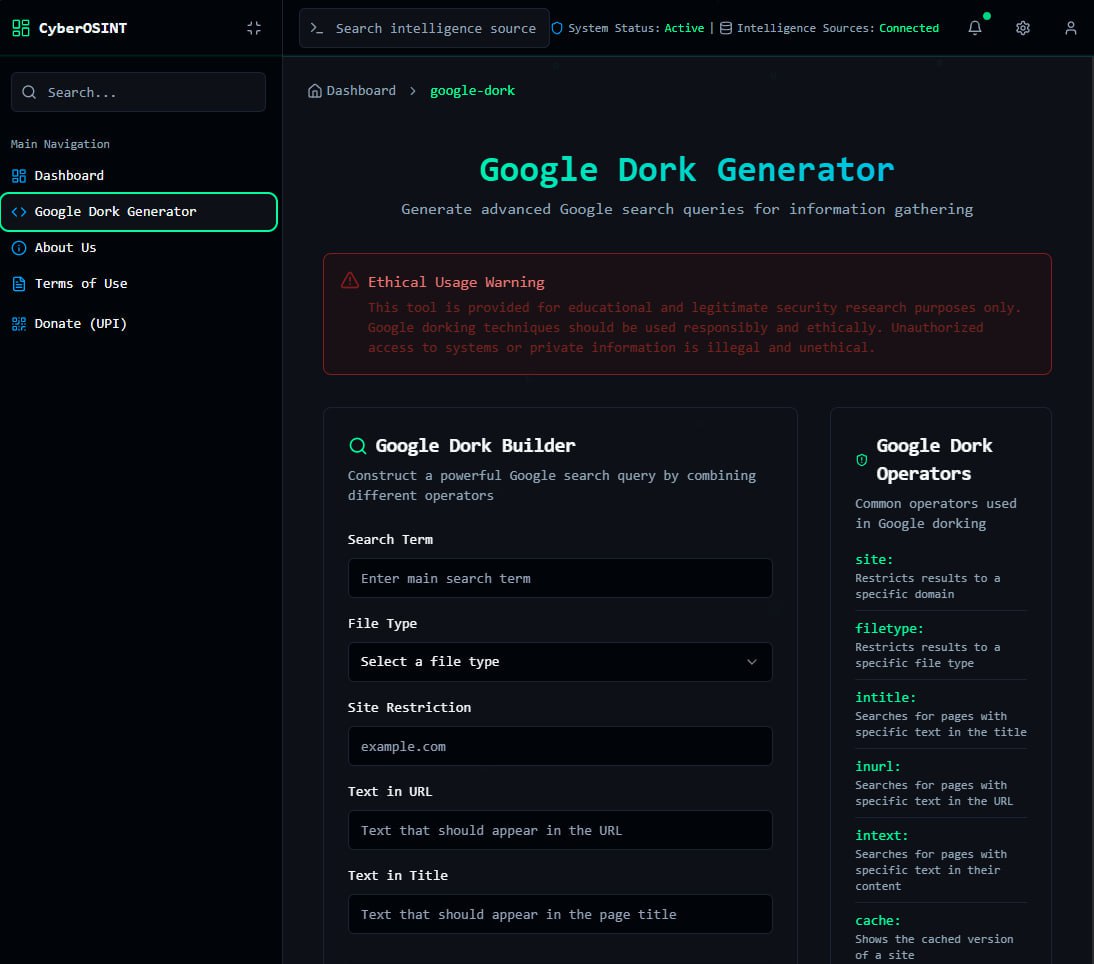
Task: Click the Main Navigation label
Action: 60,144
